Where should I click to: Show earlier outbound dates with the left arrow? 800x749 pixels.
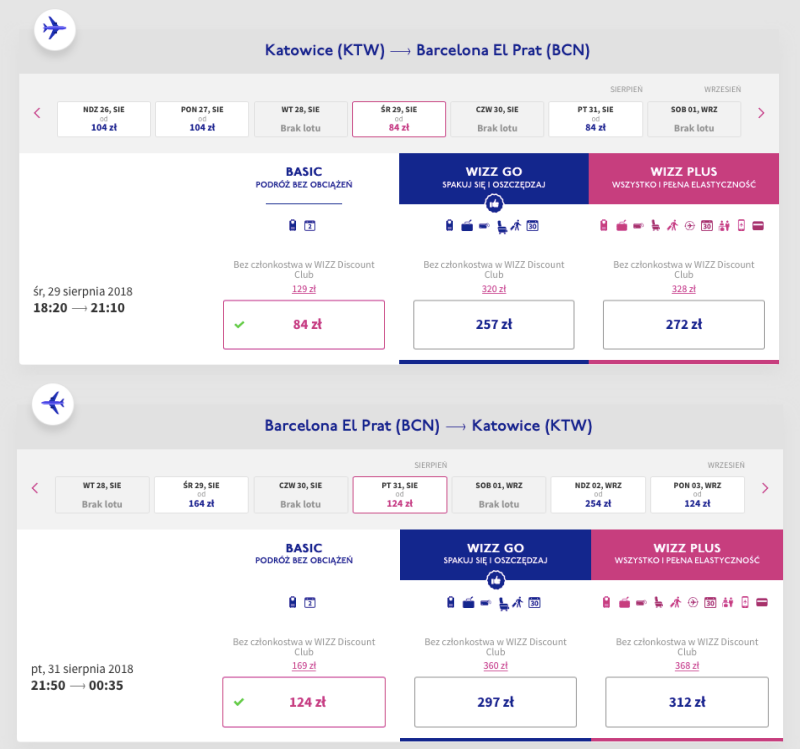(37, 113)
